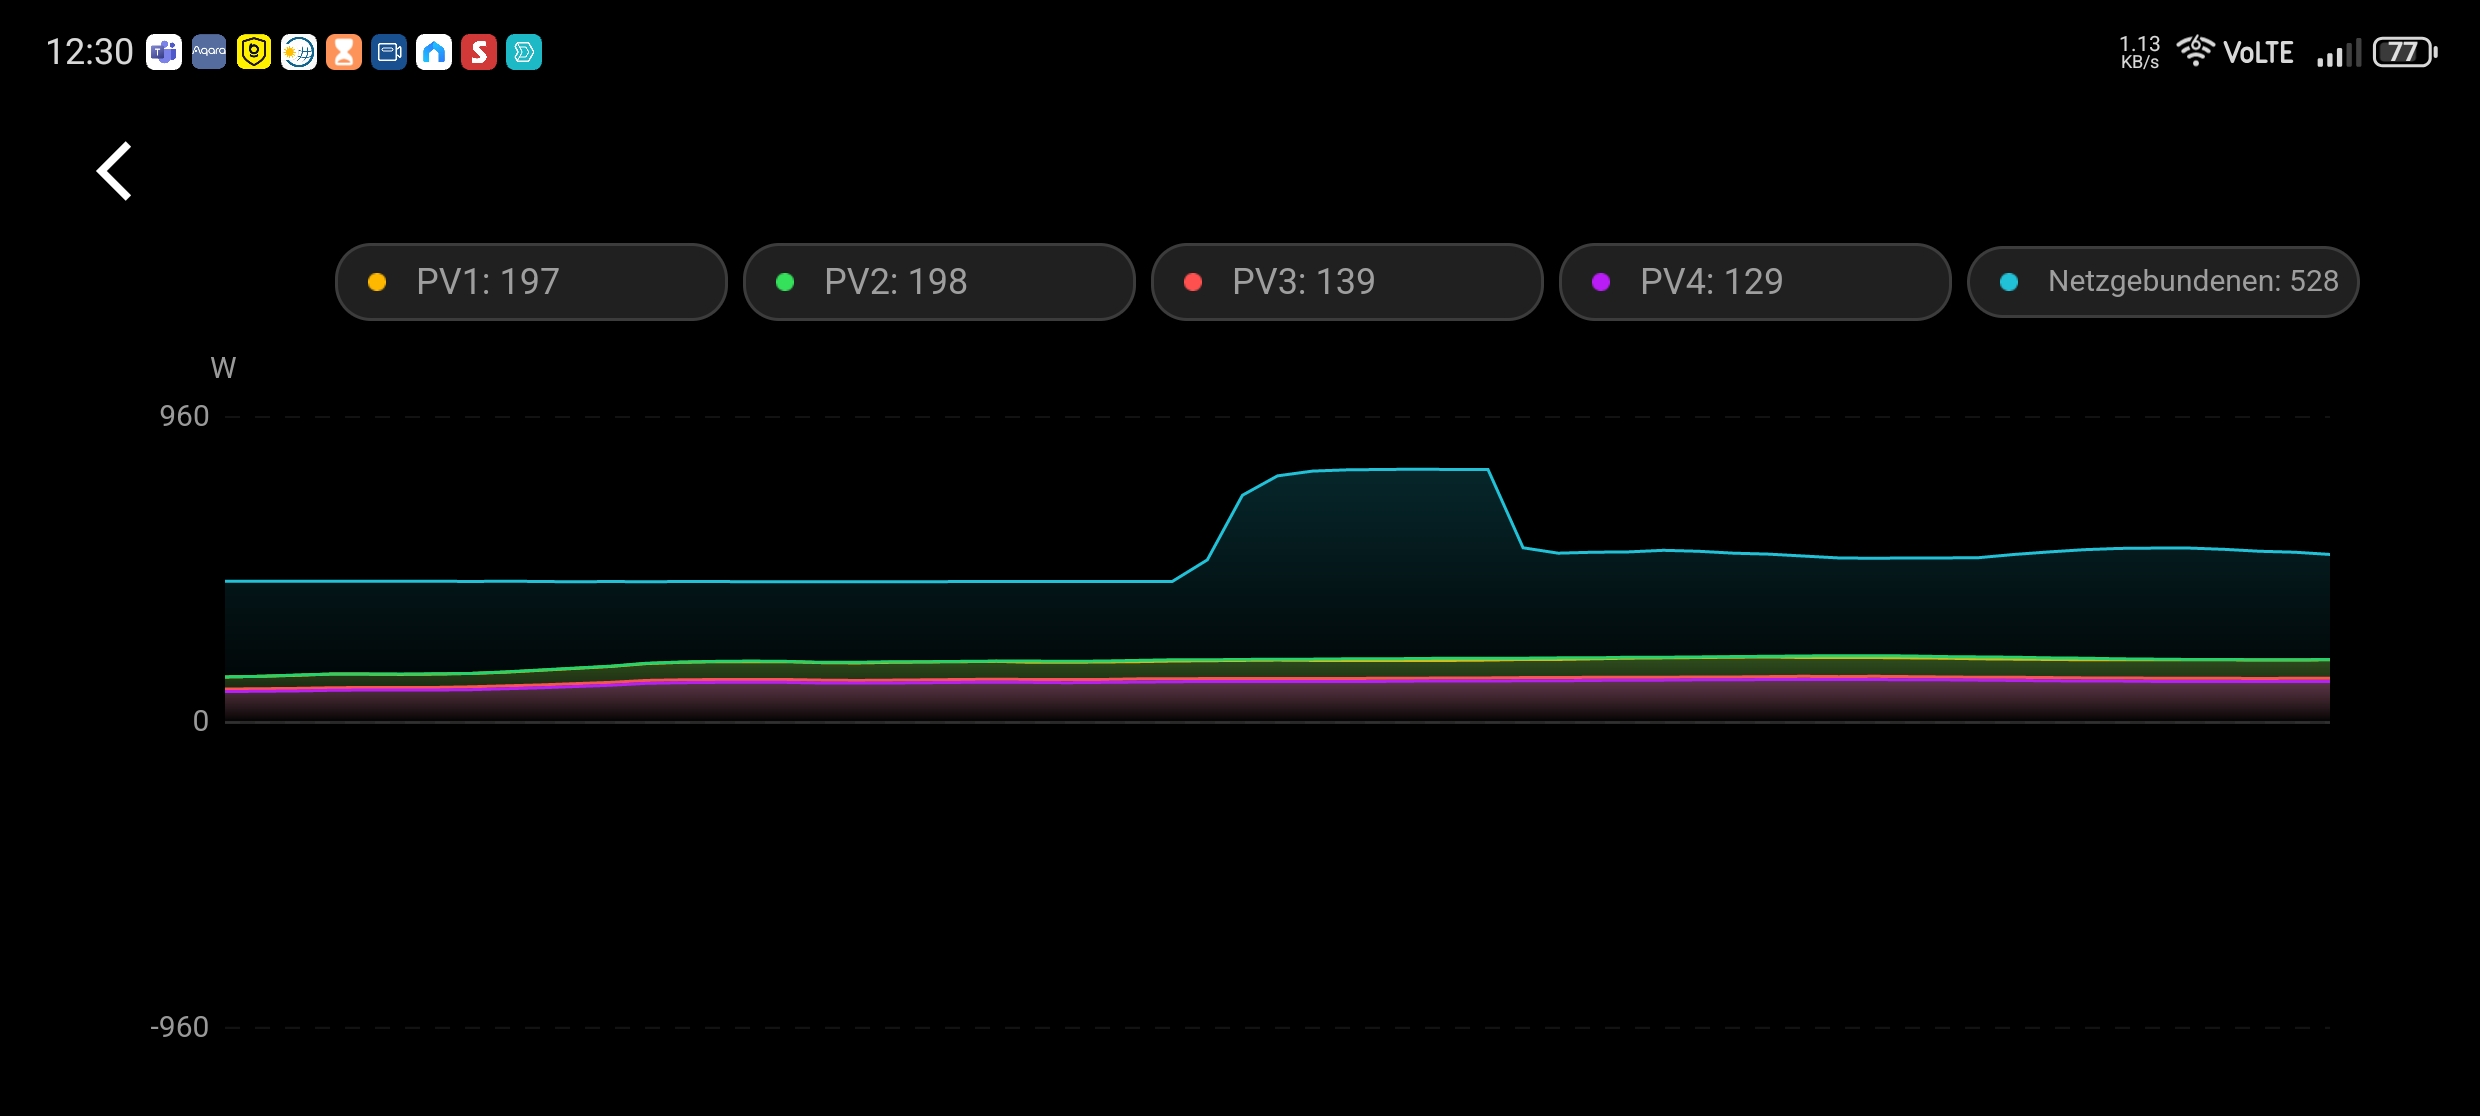Tap the sun weather notification icon
The height and width of the screenshot is (1116, 2480).
(299, 52)
